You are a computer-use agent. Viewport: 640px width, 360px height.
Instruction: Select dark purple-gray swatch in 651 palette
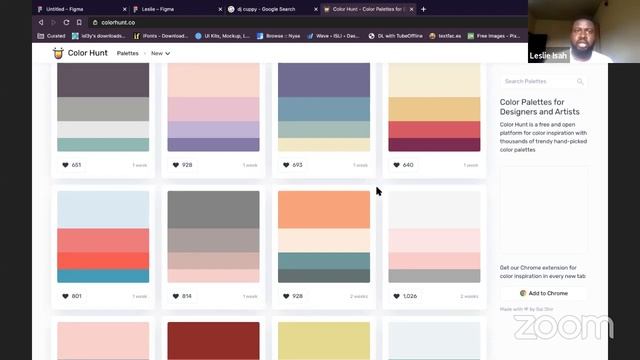[103, 80]
